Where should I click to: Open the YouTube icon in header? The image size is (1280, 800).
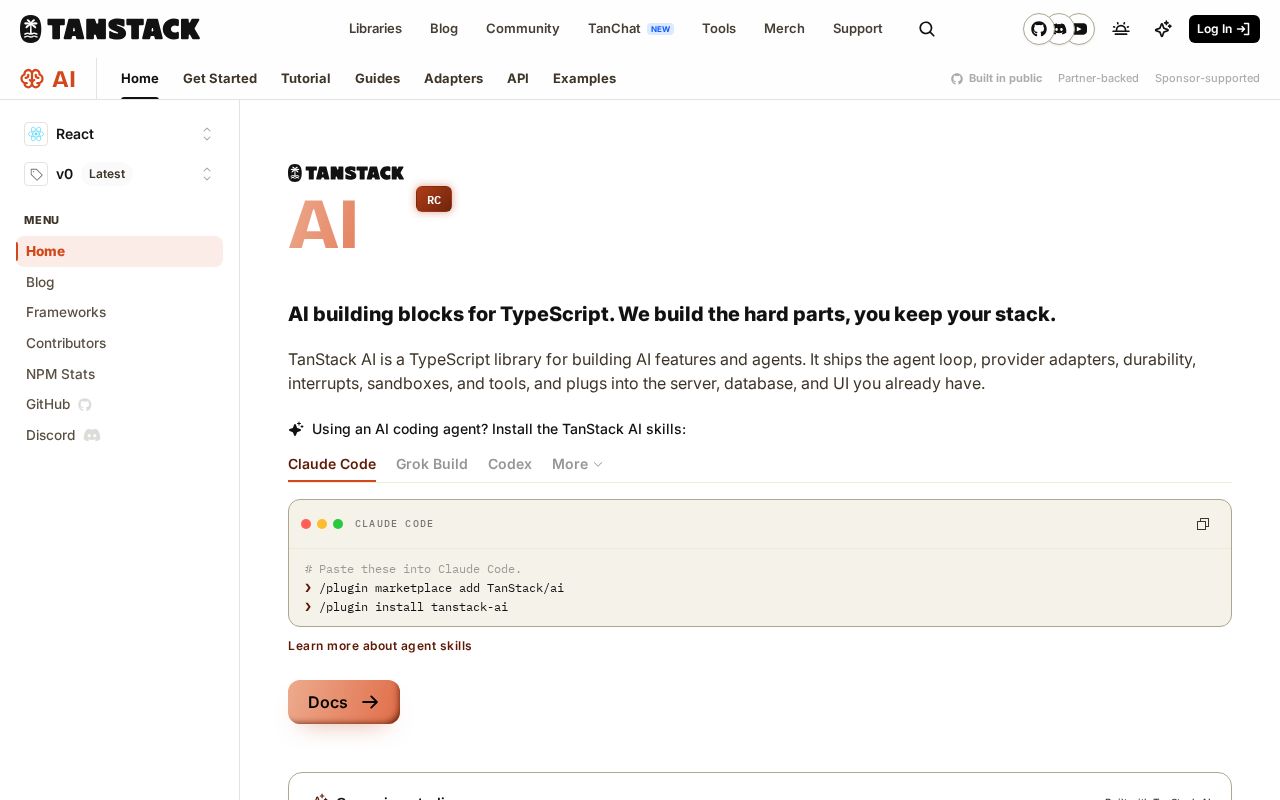click(x=1080, y=29)
